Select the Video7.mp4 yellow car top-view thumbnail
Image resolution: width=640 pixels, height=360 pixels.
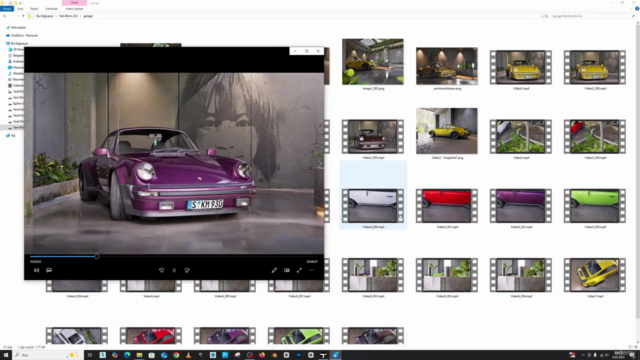(595, 275)
